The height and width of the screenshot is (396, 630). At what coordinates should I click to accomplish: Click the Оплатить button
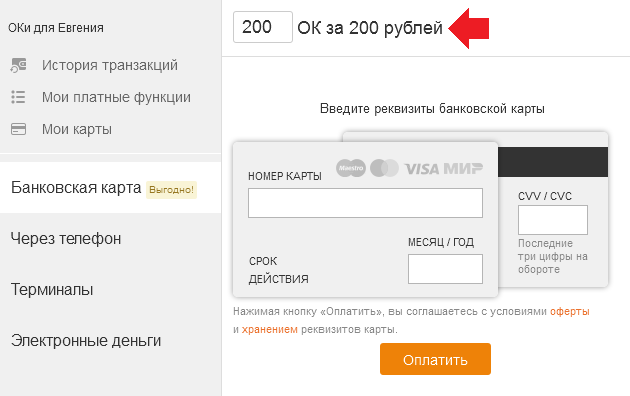point(435,359)
